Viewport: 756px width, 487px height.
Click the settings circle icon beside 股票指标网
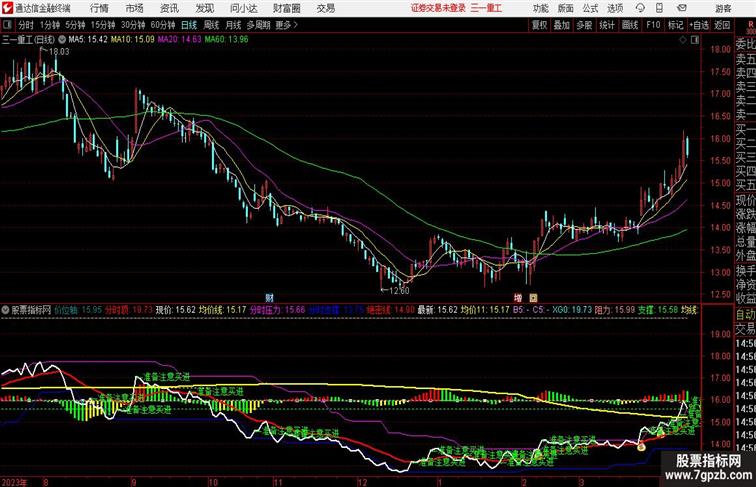coord(5,310)
